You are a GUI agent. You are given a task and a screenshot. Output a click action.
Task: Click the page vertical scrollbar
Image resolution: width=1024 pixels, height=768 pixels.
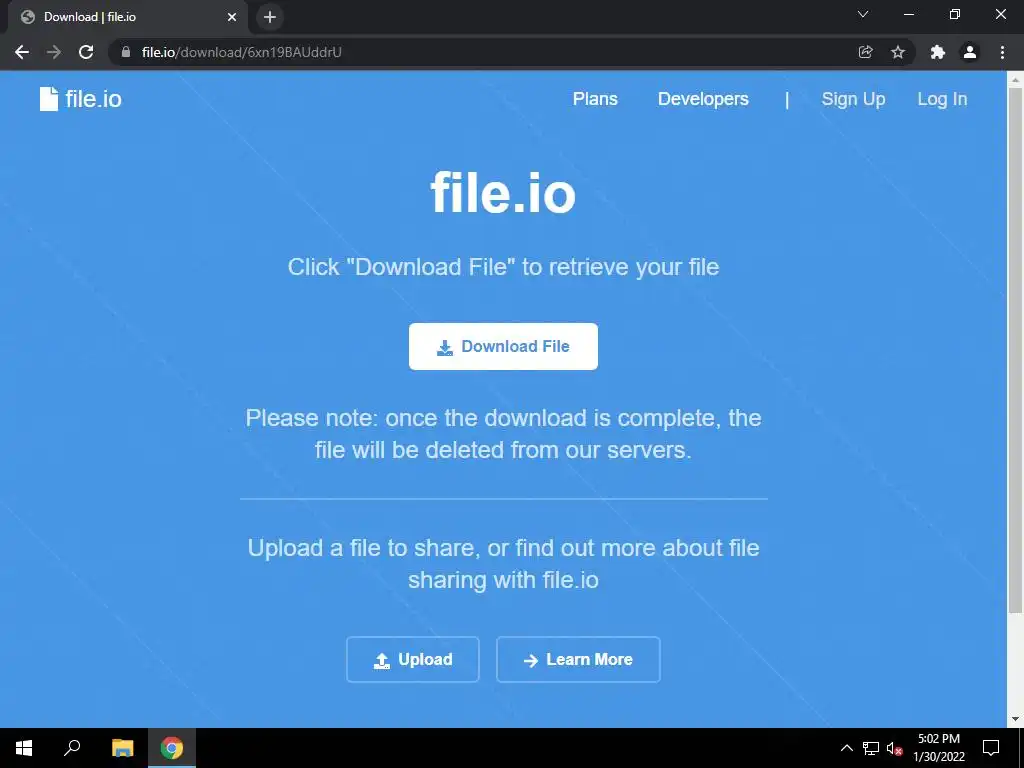[x=1015, y=349]
